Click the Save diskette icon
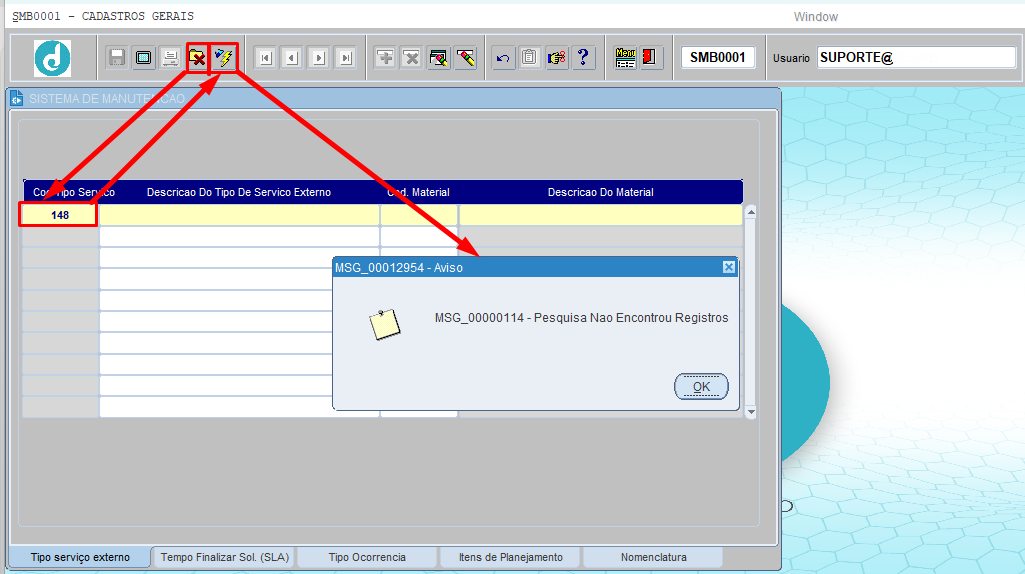Image resolution: width=1025 pixels, height=574 pixels. (117, 58)
